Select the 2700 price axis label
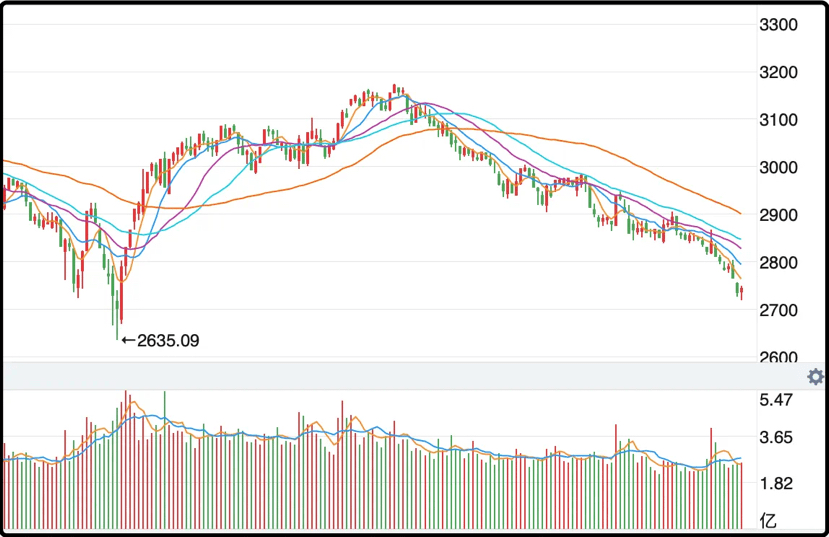The image size is (829, 537). (x=778, y=310)
